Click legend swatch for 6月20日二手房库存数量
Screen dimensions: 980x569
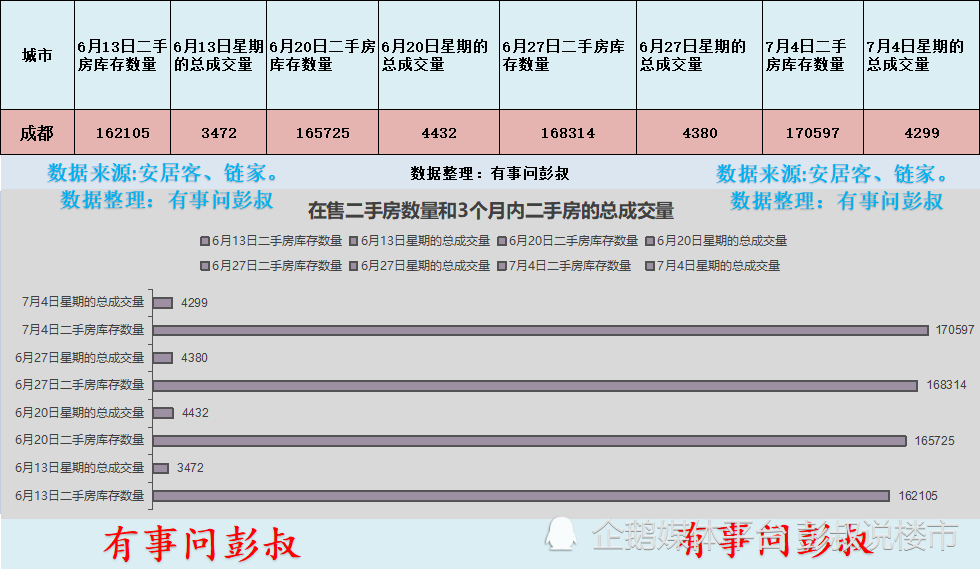pos(501,241)
